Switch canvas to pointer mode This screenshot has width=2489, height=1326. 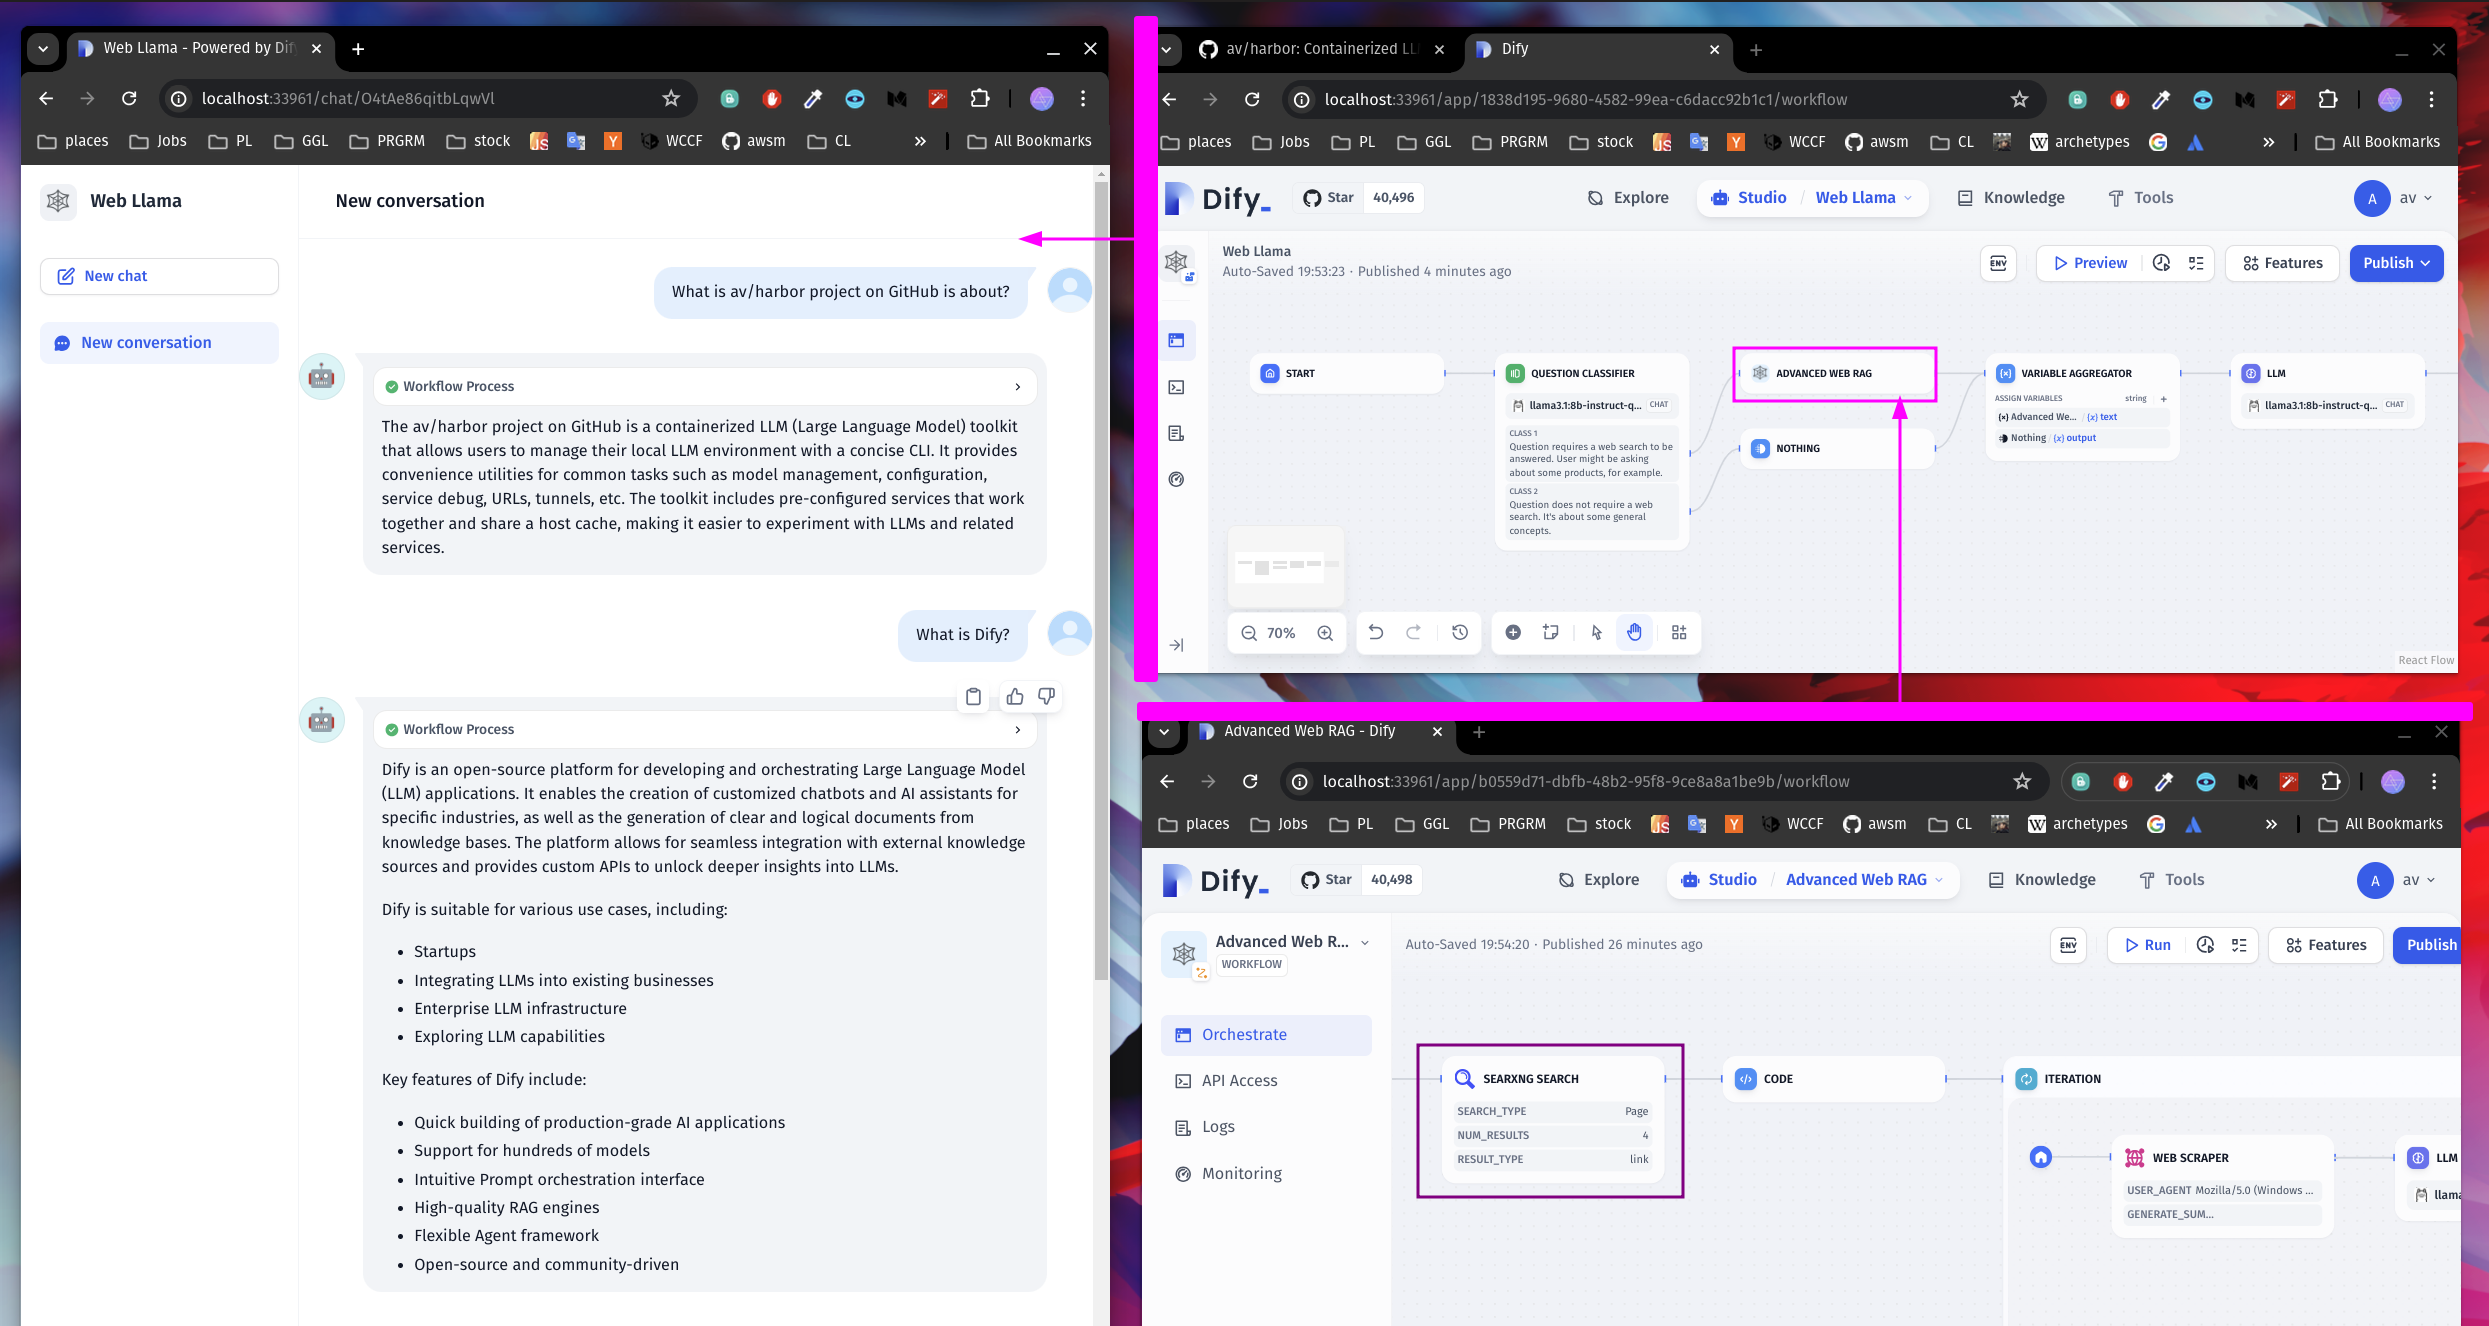[1596, 632]
